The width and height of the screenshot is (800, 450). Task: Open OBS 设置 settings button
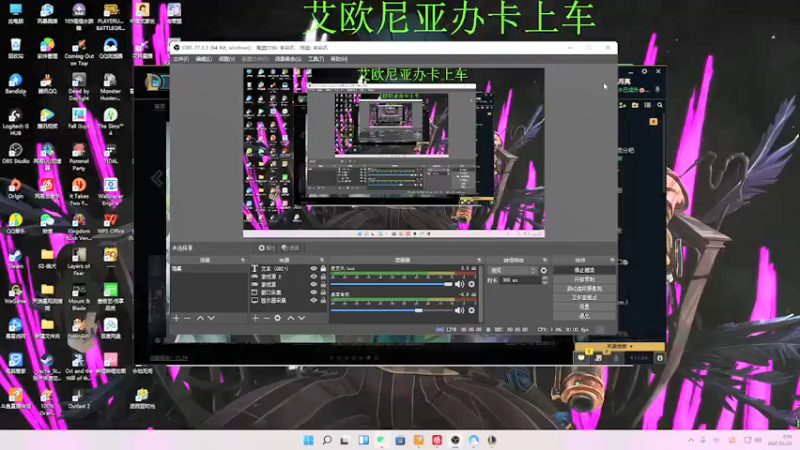[x=584, y=307]
